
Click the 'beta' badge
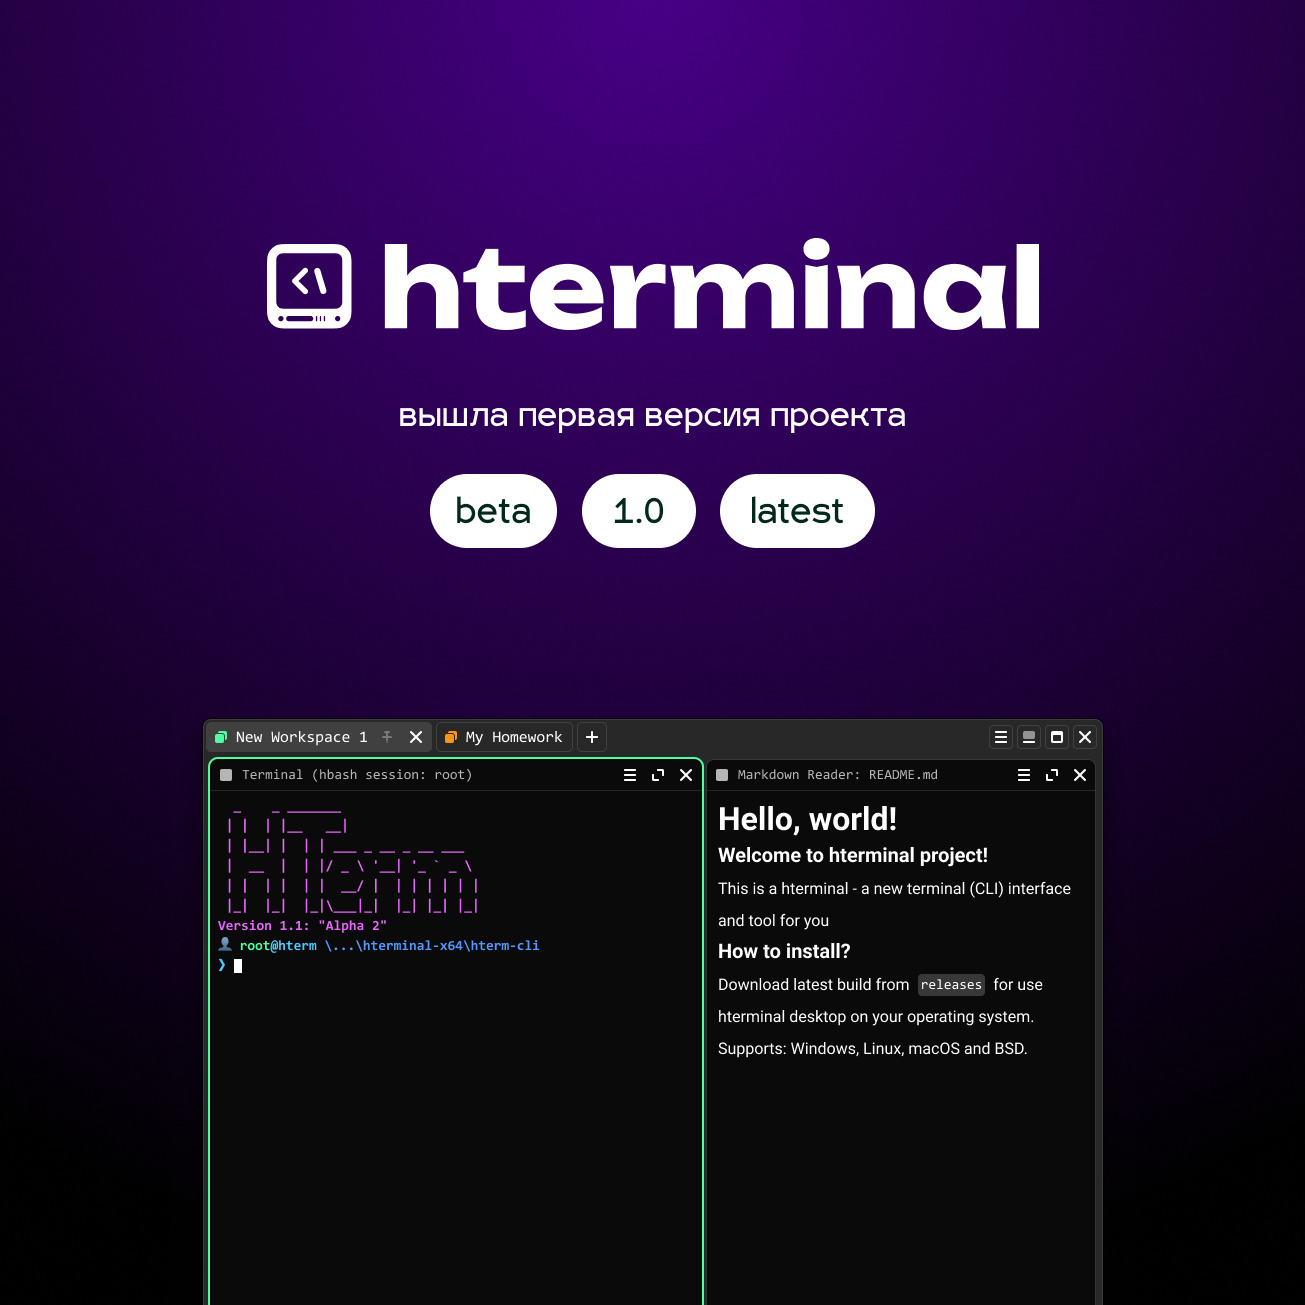coord(493,511)
